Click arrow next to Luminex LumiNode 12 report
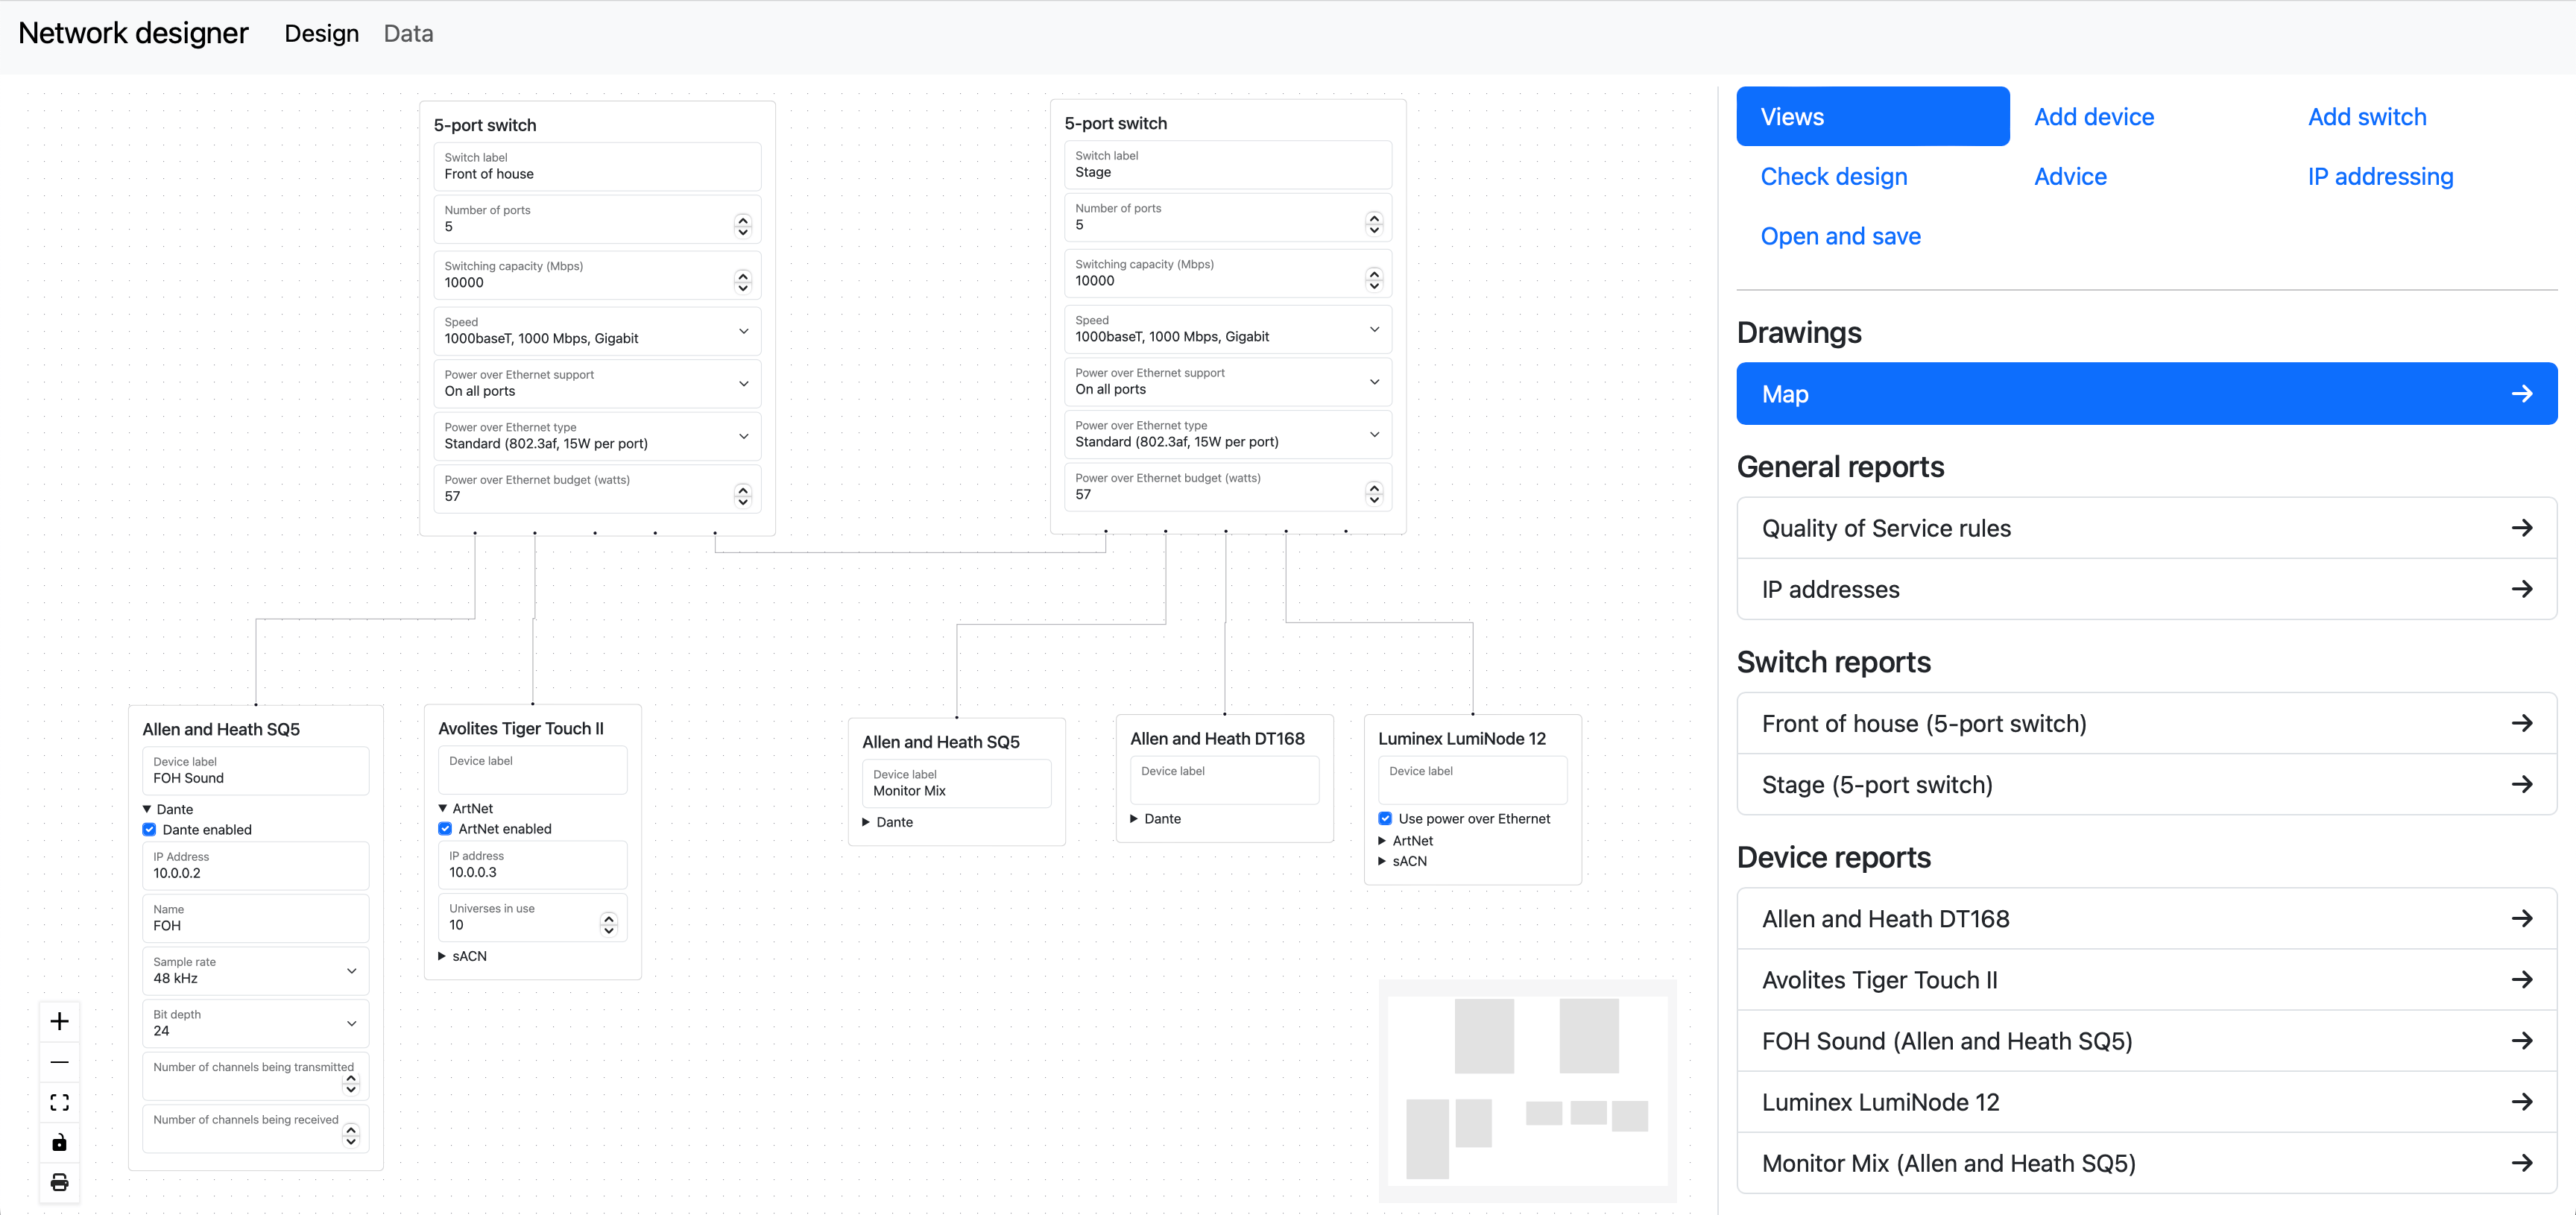The width and height of the screenshot is (2576, 1215). point(2521,1102)
